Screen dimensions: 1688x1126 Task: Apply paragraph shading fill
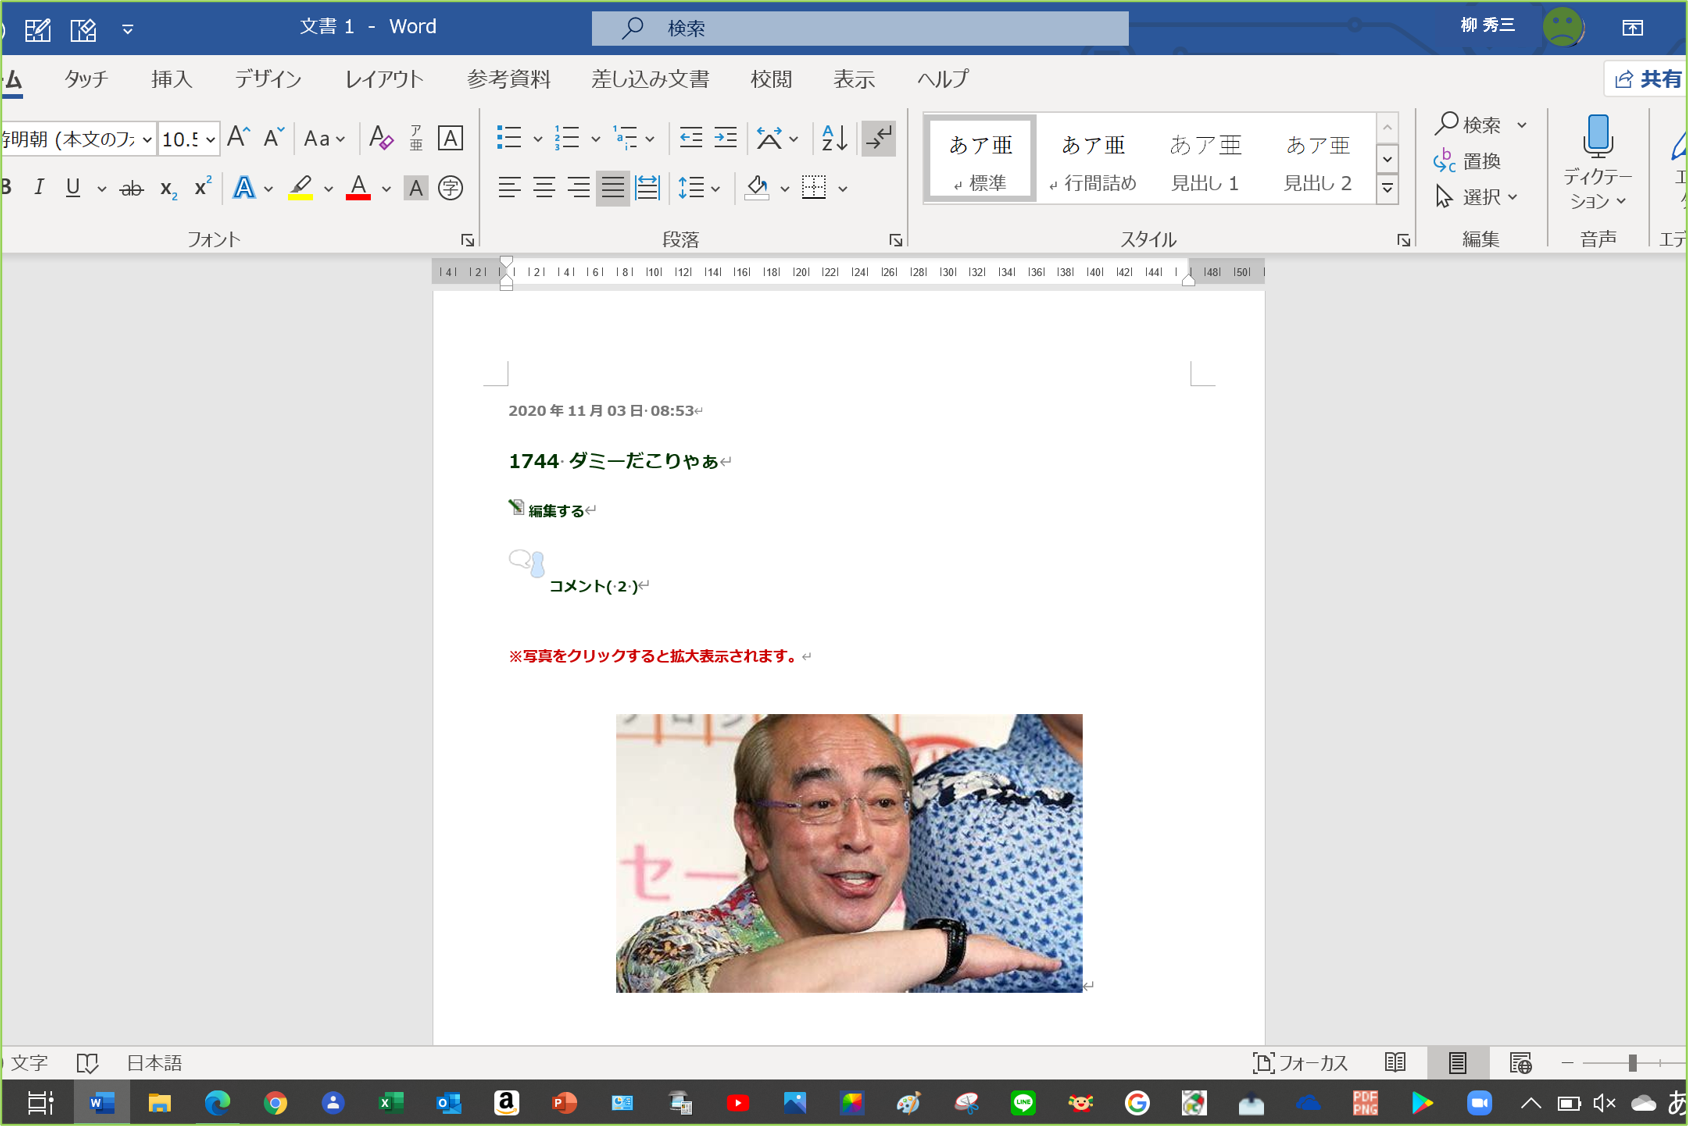(757, 187)
